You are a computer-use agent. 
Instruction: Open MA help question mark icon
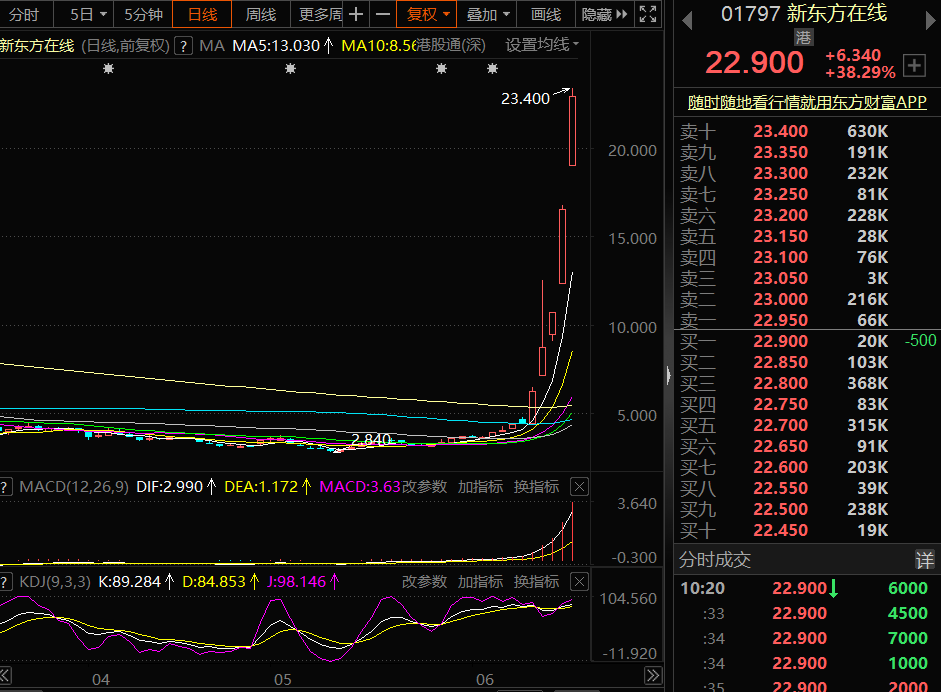pos(184,46)
